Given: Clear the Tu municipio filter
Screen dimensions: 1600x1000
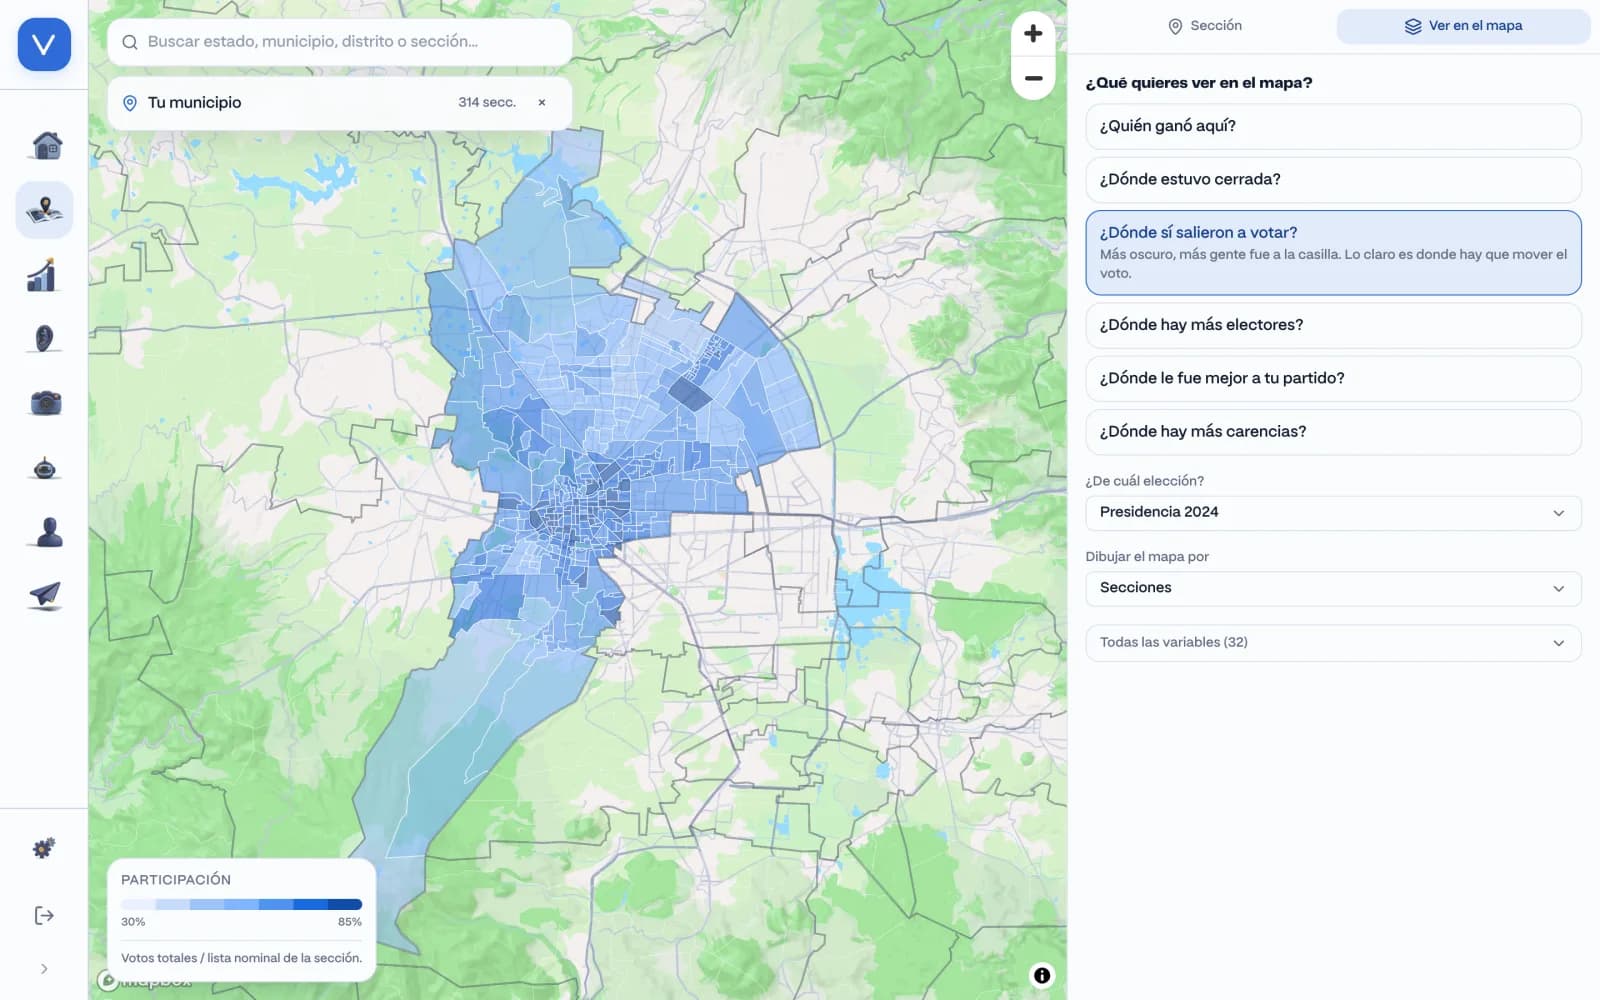Looking at the screenshot, I should pyautogui.click(x=542, y=102).
